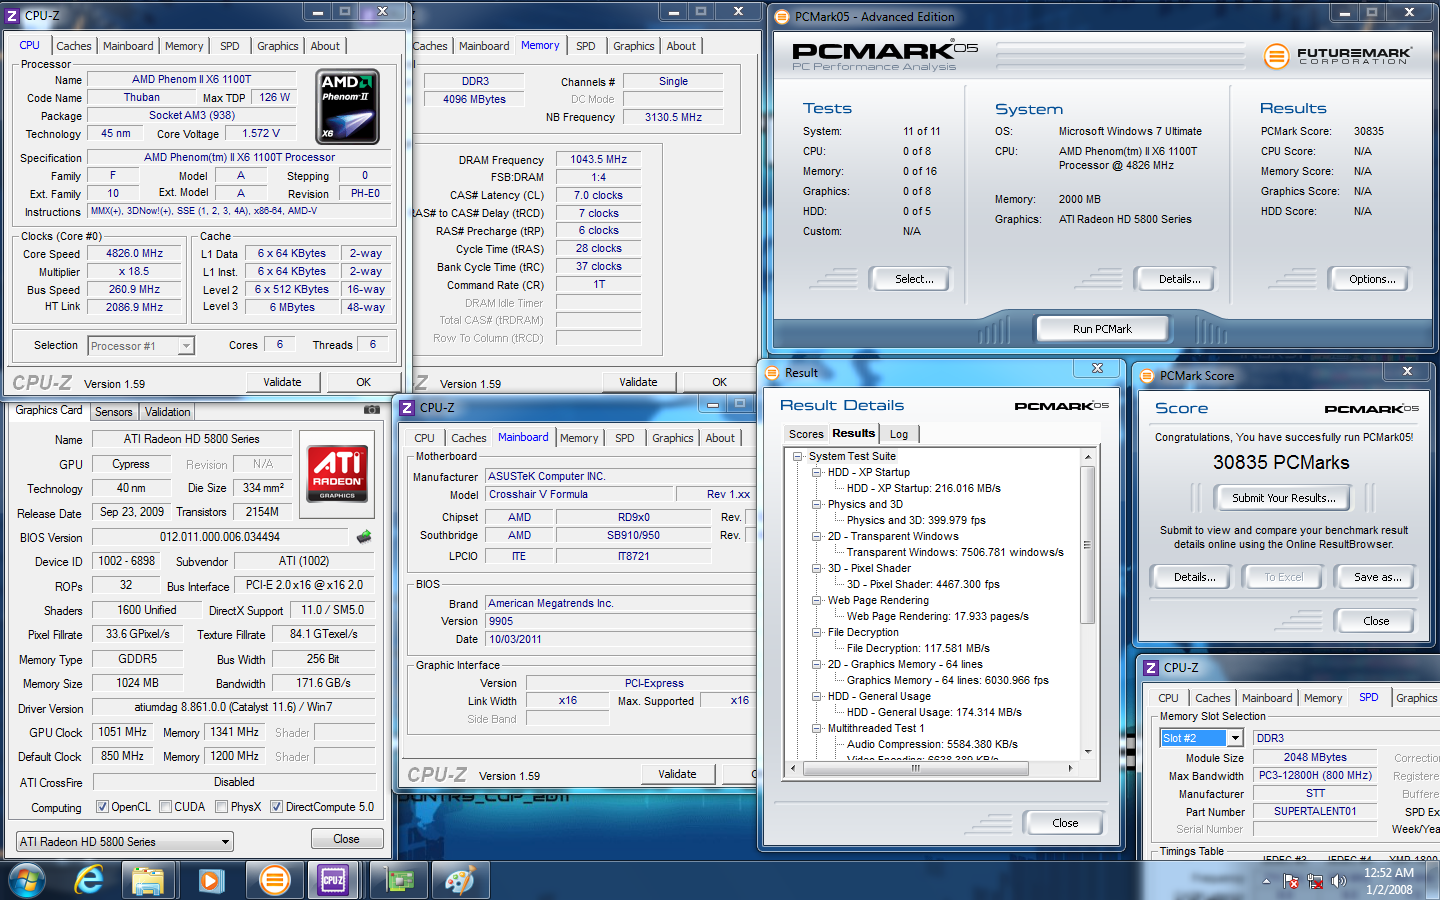Click the Futuremark Corporation logo
This screenshot has height=900, width=1440.
point(1339,56)
